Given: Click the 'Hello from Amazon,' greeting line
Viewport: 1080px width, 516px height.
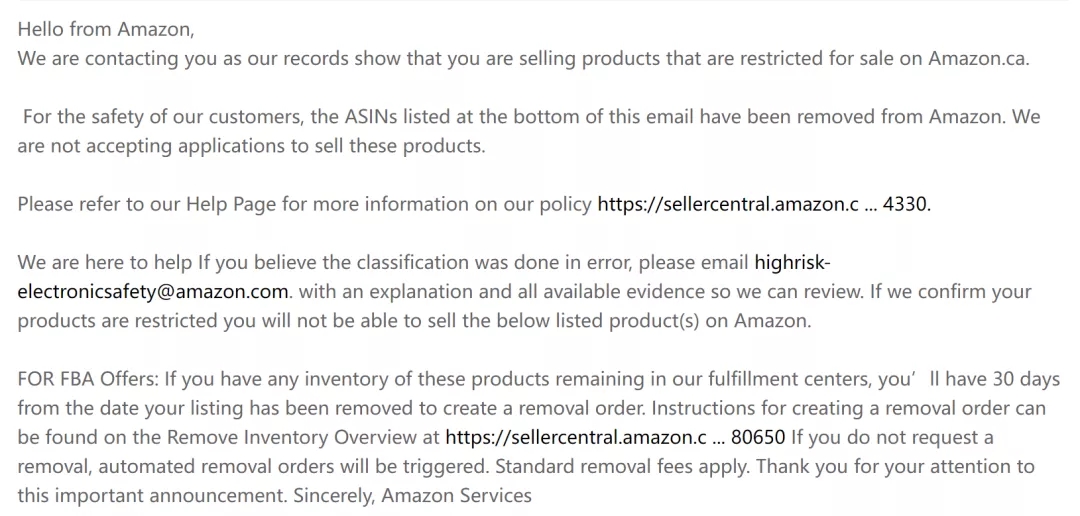Looking at the screenshot, I should (106, 29).
